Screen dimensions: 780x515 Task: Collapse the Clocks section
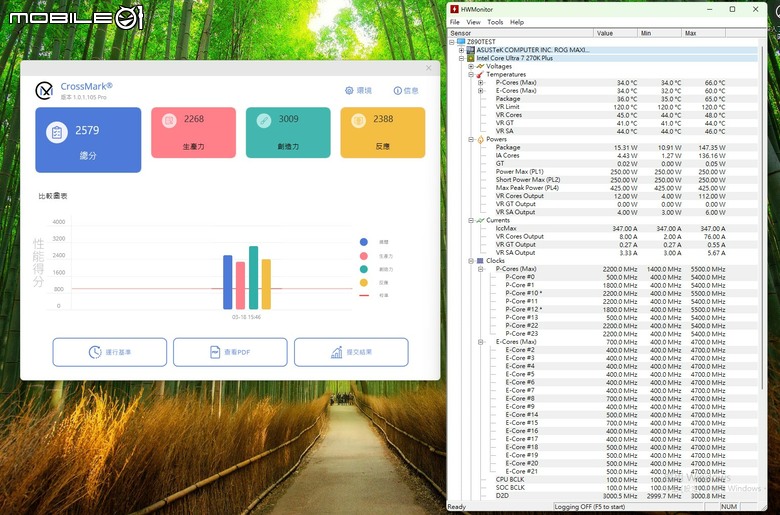pos(471,261)
